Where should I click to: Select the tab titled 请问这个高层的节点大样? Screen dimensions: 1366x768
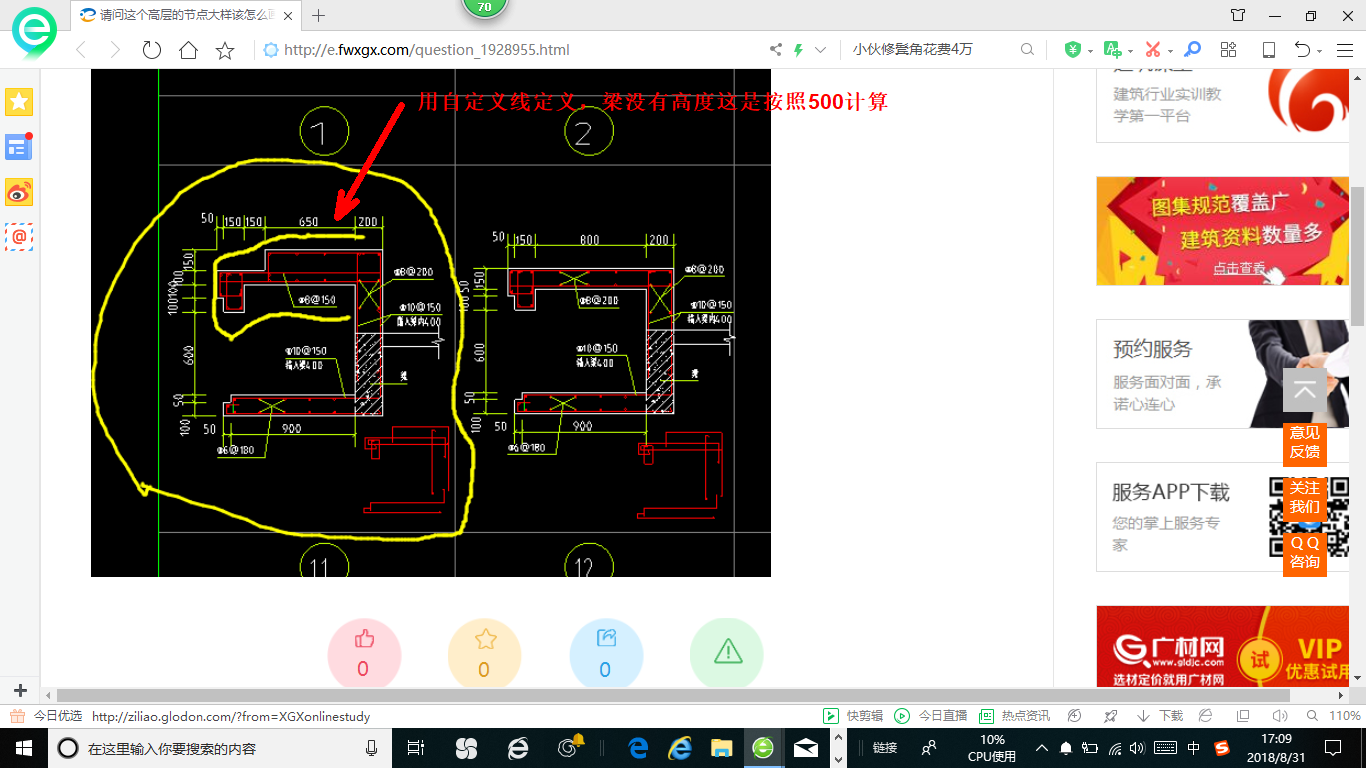[185, 16]
